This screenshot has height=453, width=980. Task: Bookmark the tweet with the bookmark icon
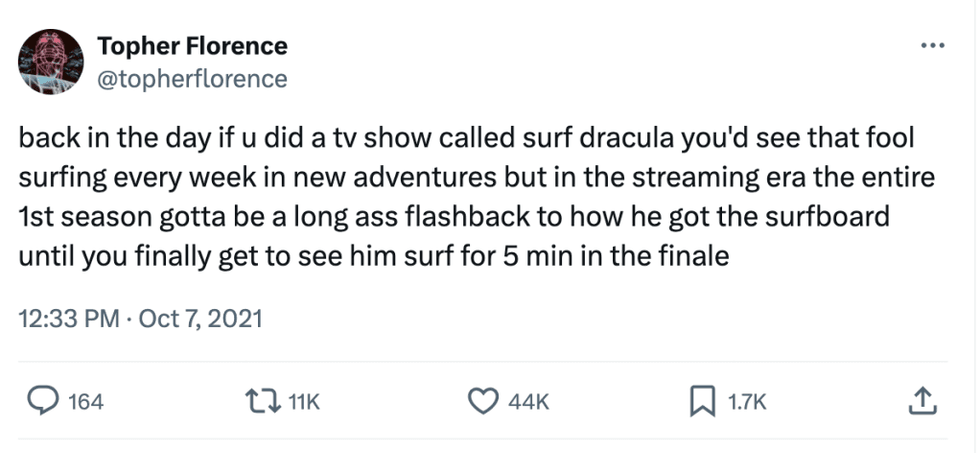(701, 402)
